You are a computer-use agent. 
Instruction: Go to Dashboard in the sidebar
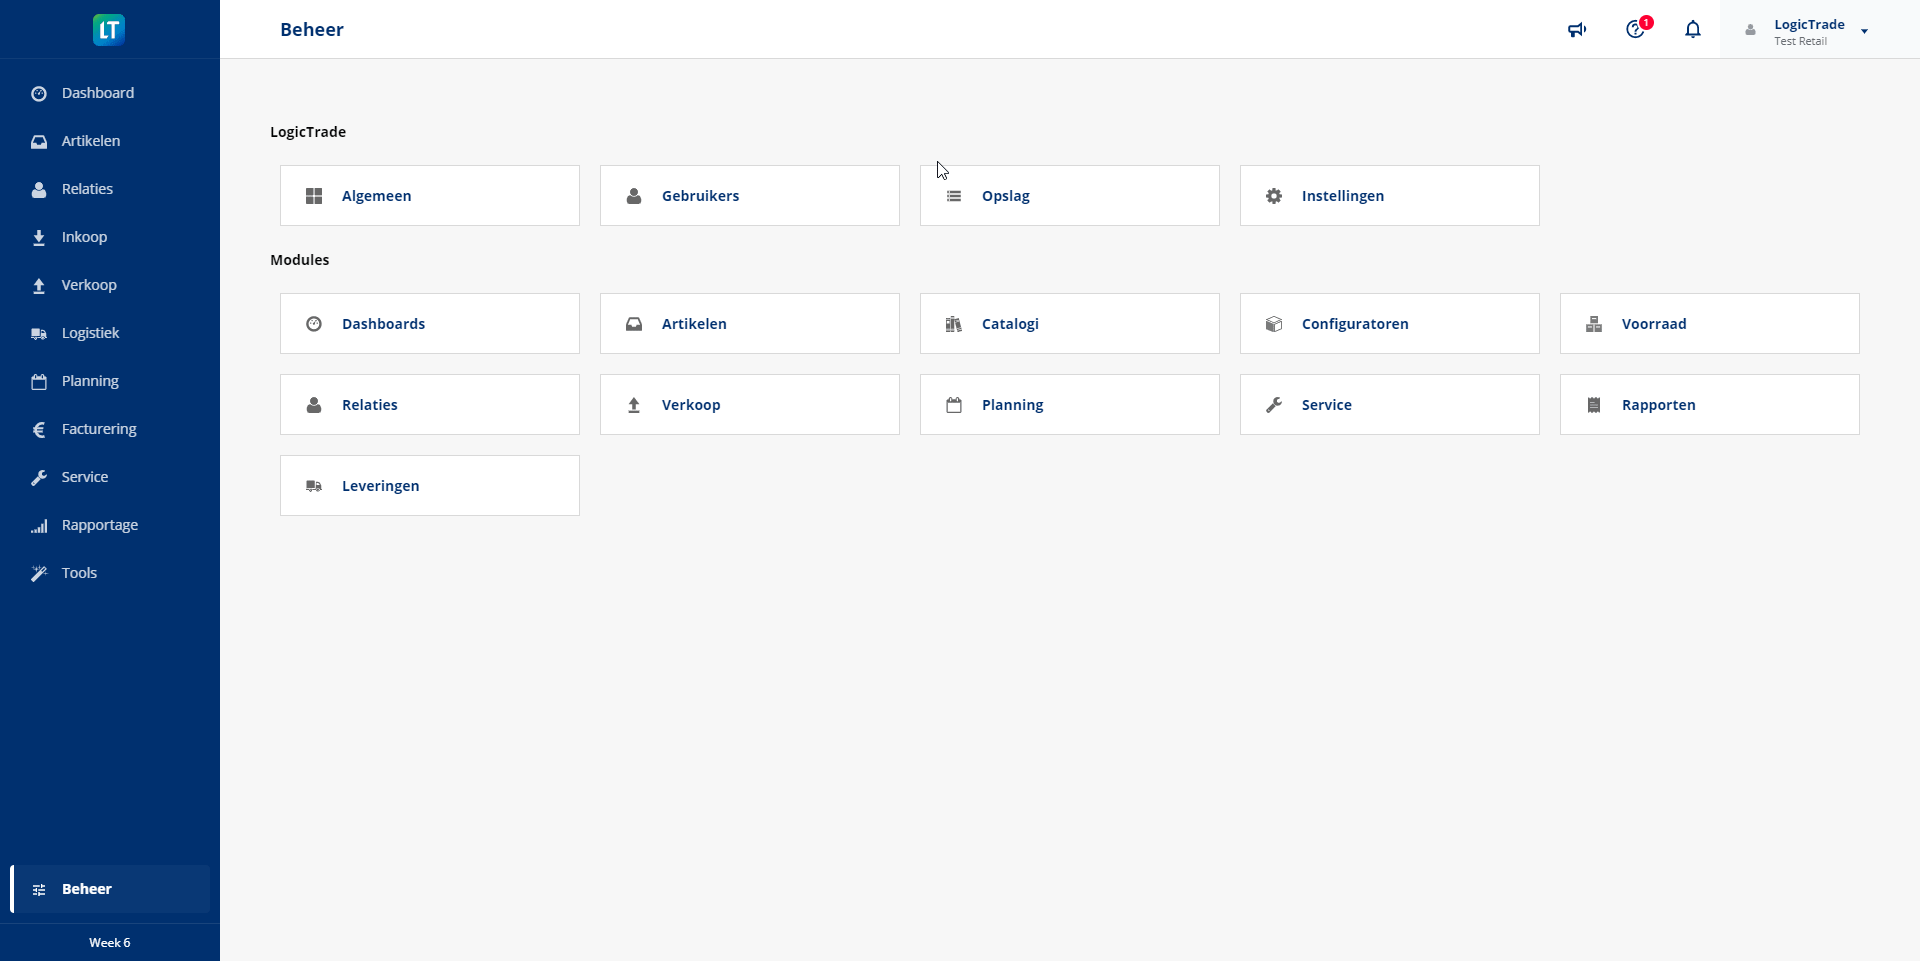pyautogui.click(x=97, y=93)
